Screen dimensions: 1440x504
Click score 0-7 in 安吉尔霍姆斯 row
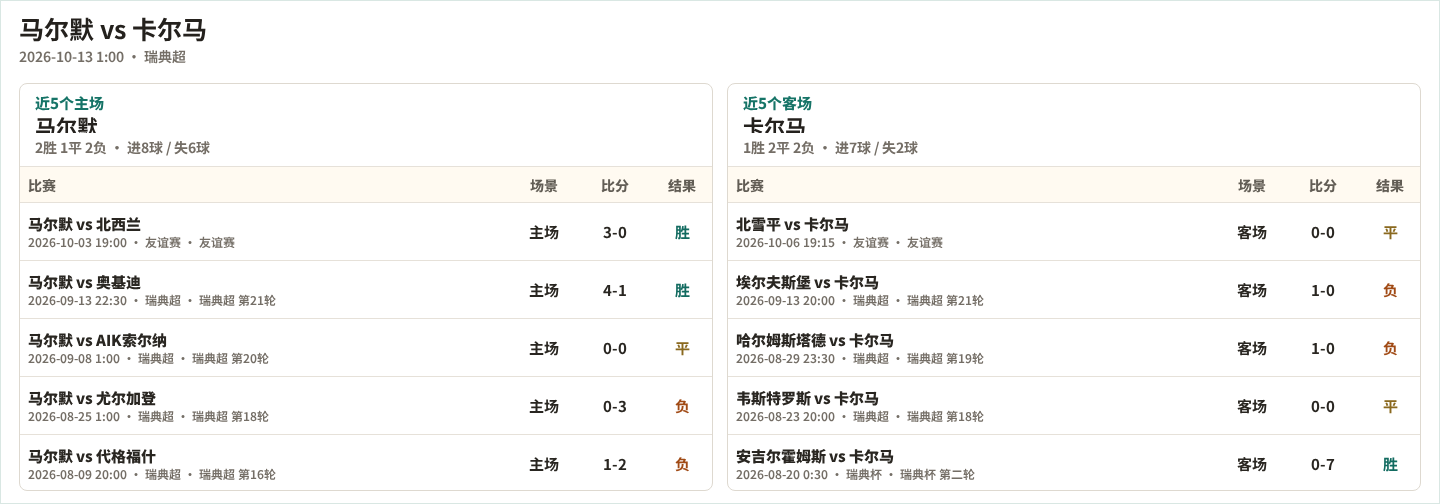pos(1323,464)
